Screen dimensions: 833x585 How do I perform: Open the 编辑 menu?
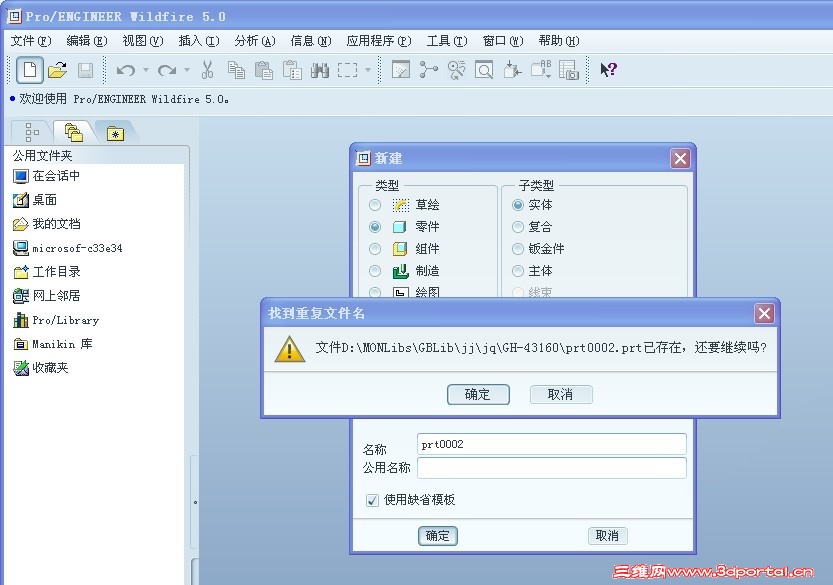click(87, 41)
